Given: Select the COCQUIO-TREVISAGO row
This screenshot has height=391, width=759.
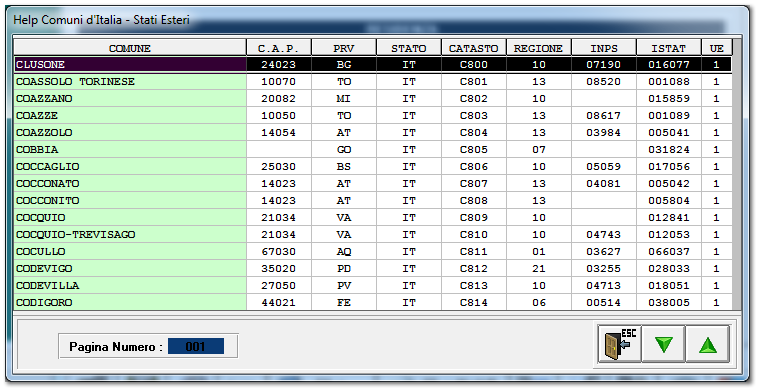Looking at the screenshot, I should pyautogui.click(x=373, y=235).
